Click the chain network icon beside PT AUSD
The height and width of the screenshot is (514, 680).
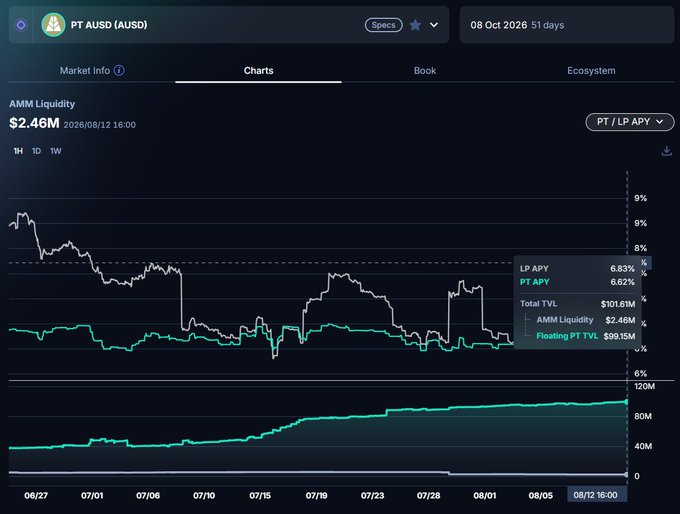pos(21,25)
